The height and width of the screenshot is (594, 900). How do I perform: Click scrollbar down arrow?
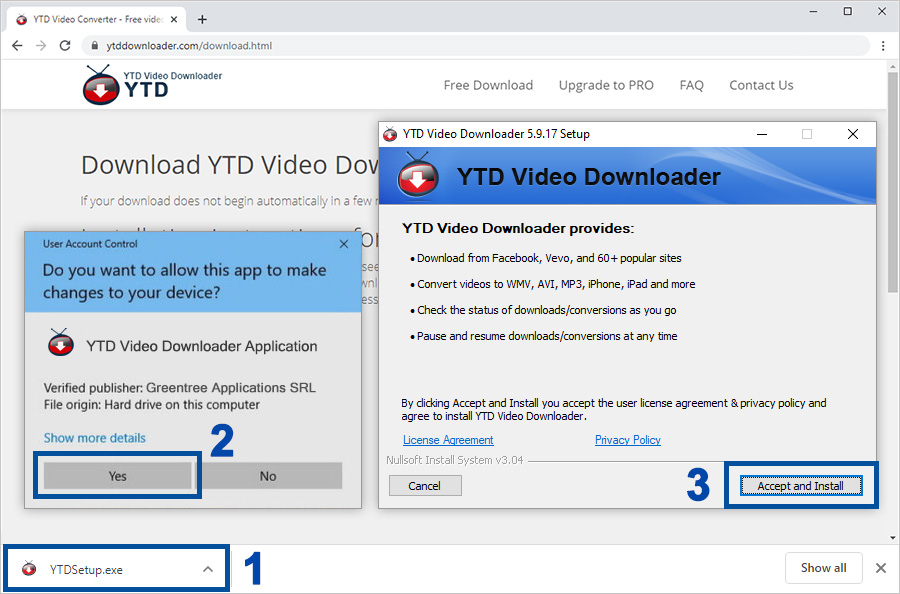tap(893, 538)
